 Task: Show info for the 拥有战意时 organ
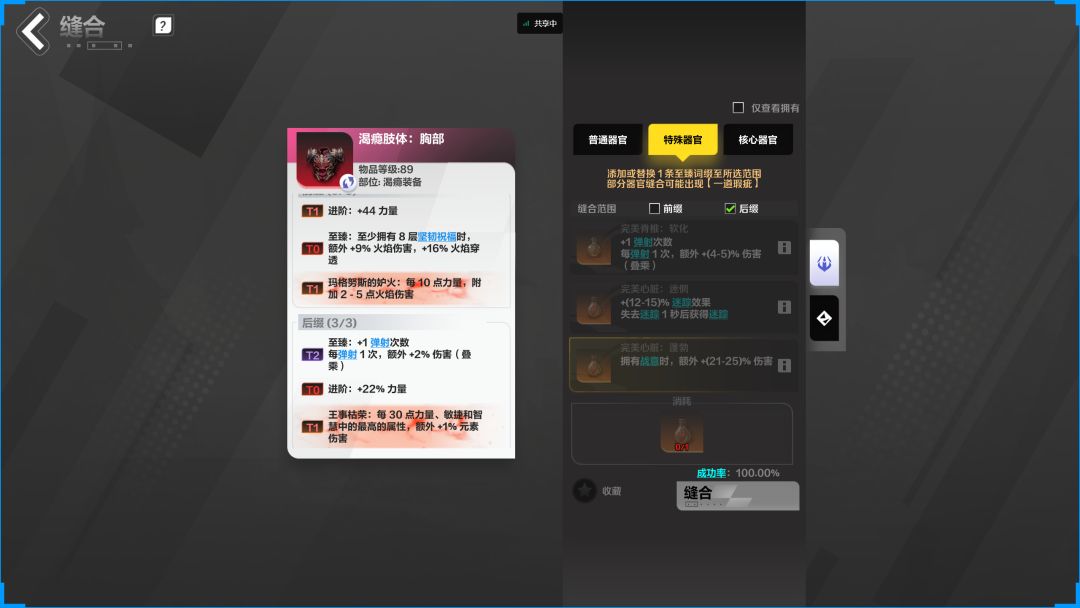tap(784, 366)
